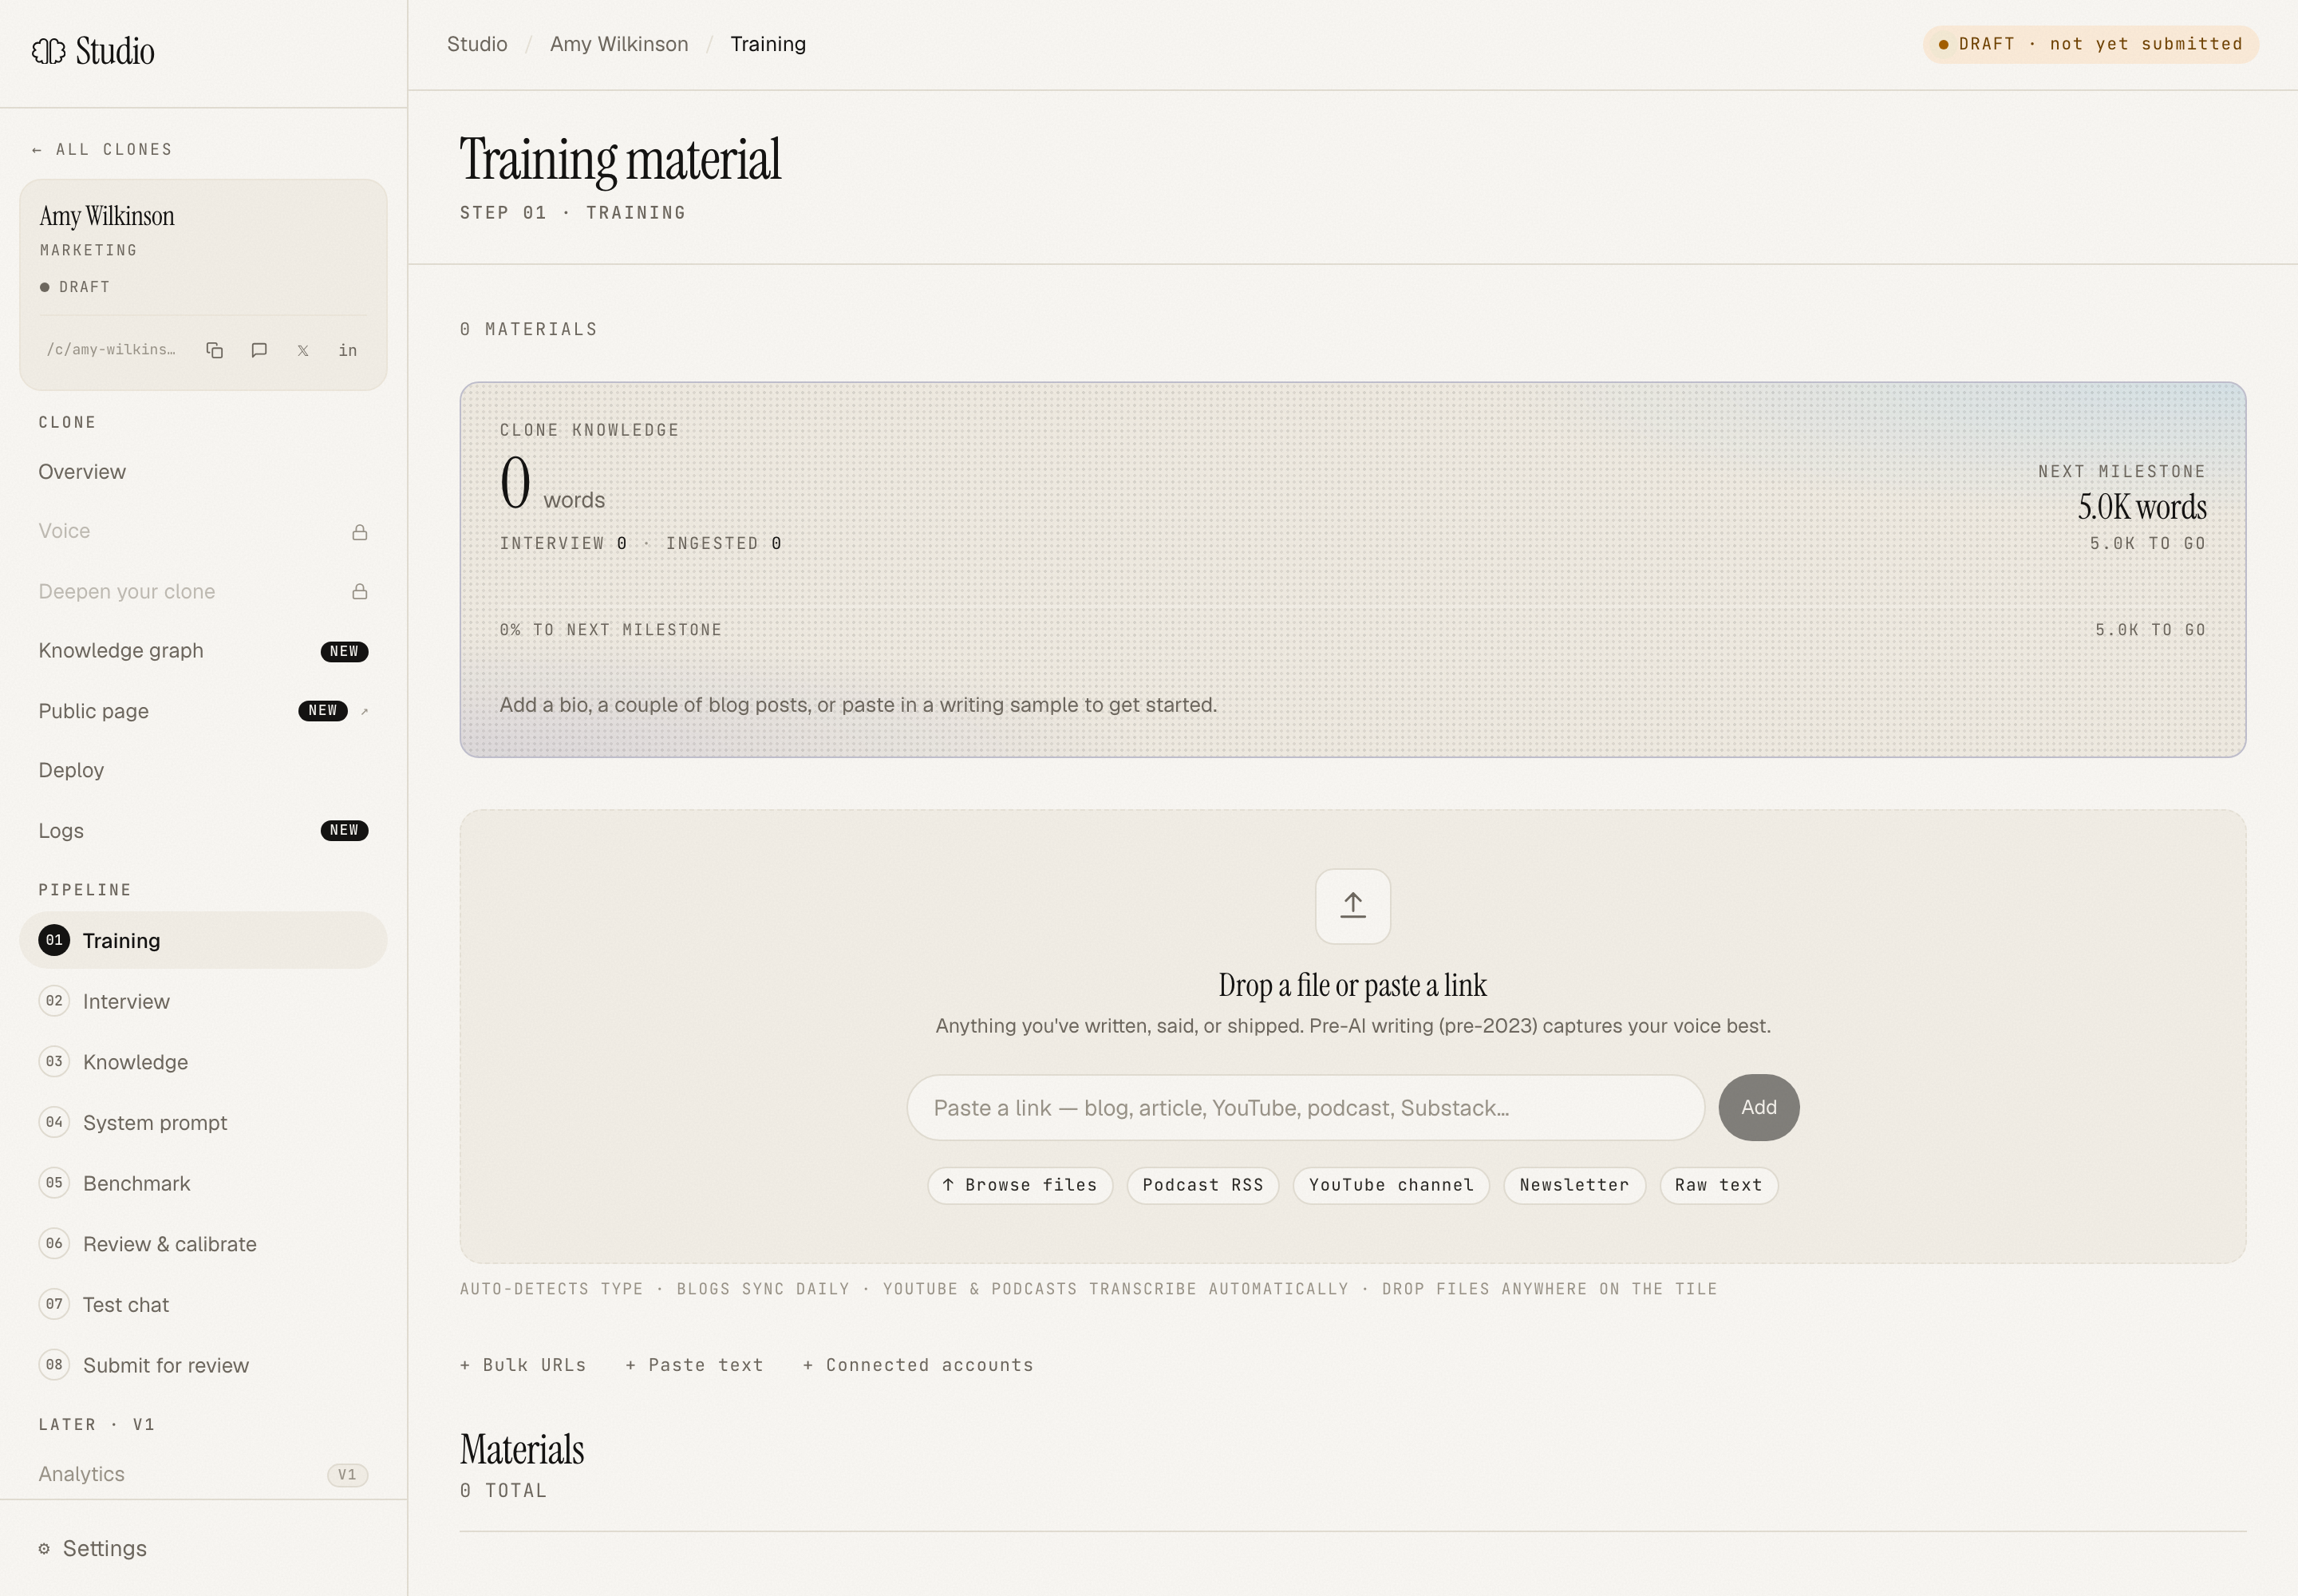Copy the clone URL with copy icon
This screenshot has width=2298, height=1596.
tap(214, 350)
